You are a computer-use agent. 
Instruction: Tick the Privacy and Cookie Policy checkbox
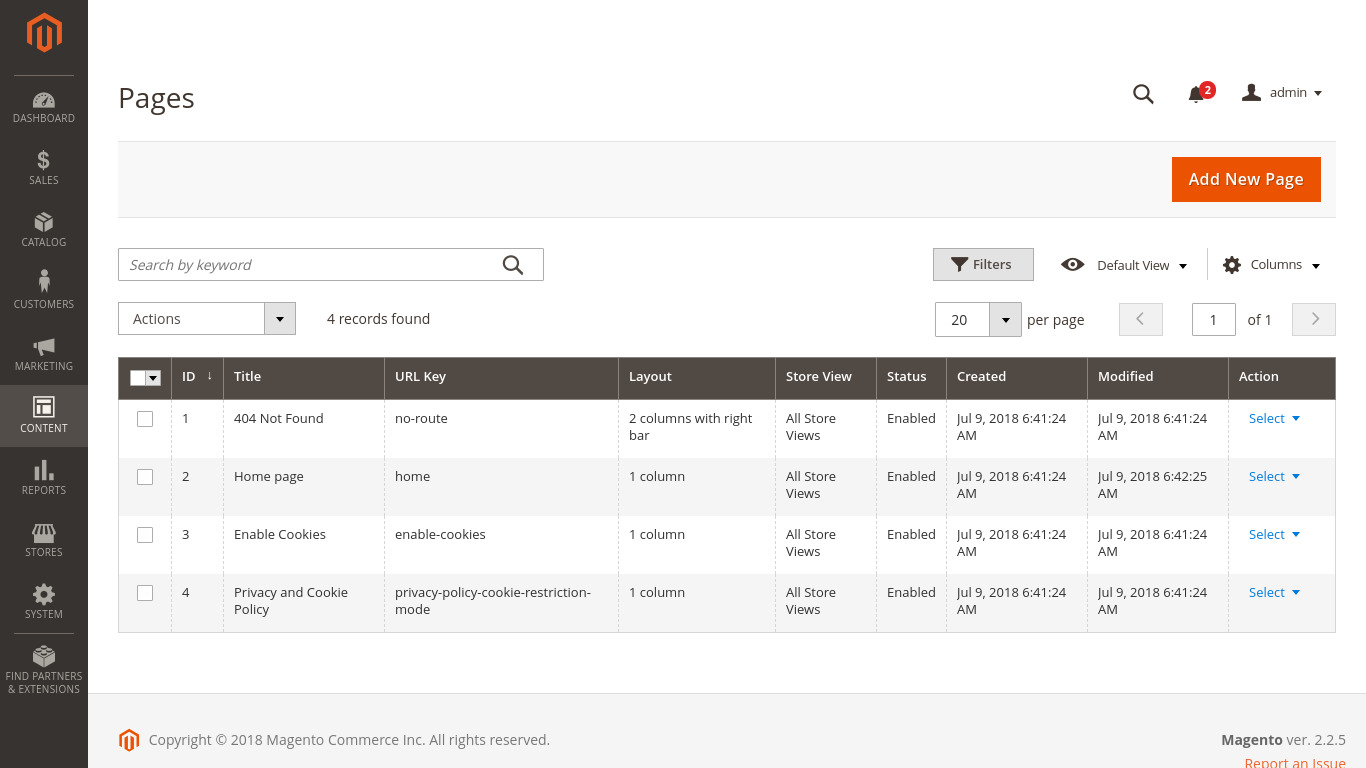(x=145, y=593)
